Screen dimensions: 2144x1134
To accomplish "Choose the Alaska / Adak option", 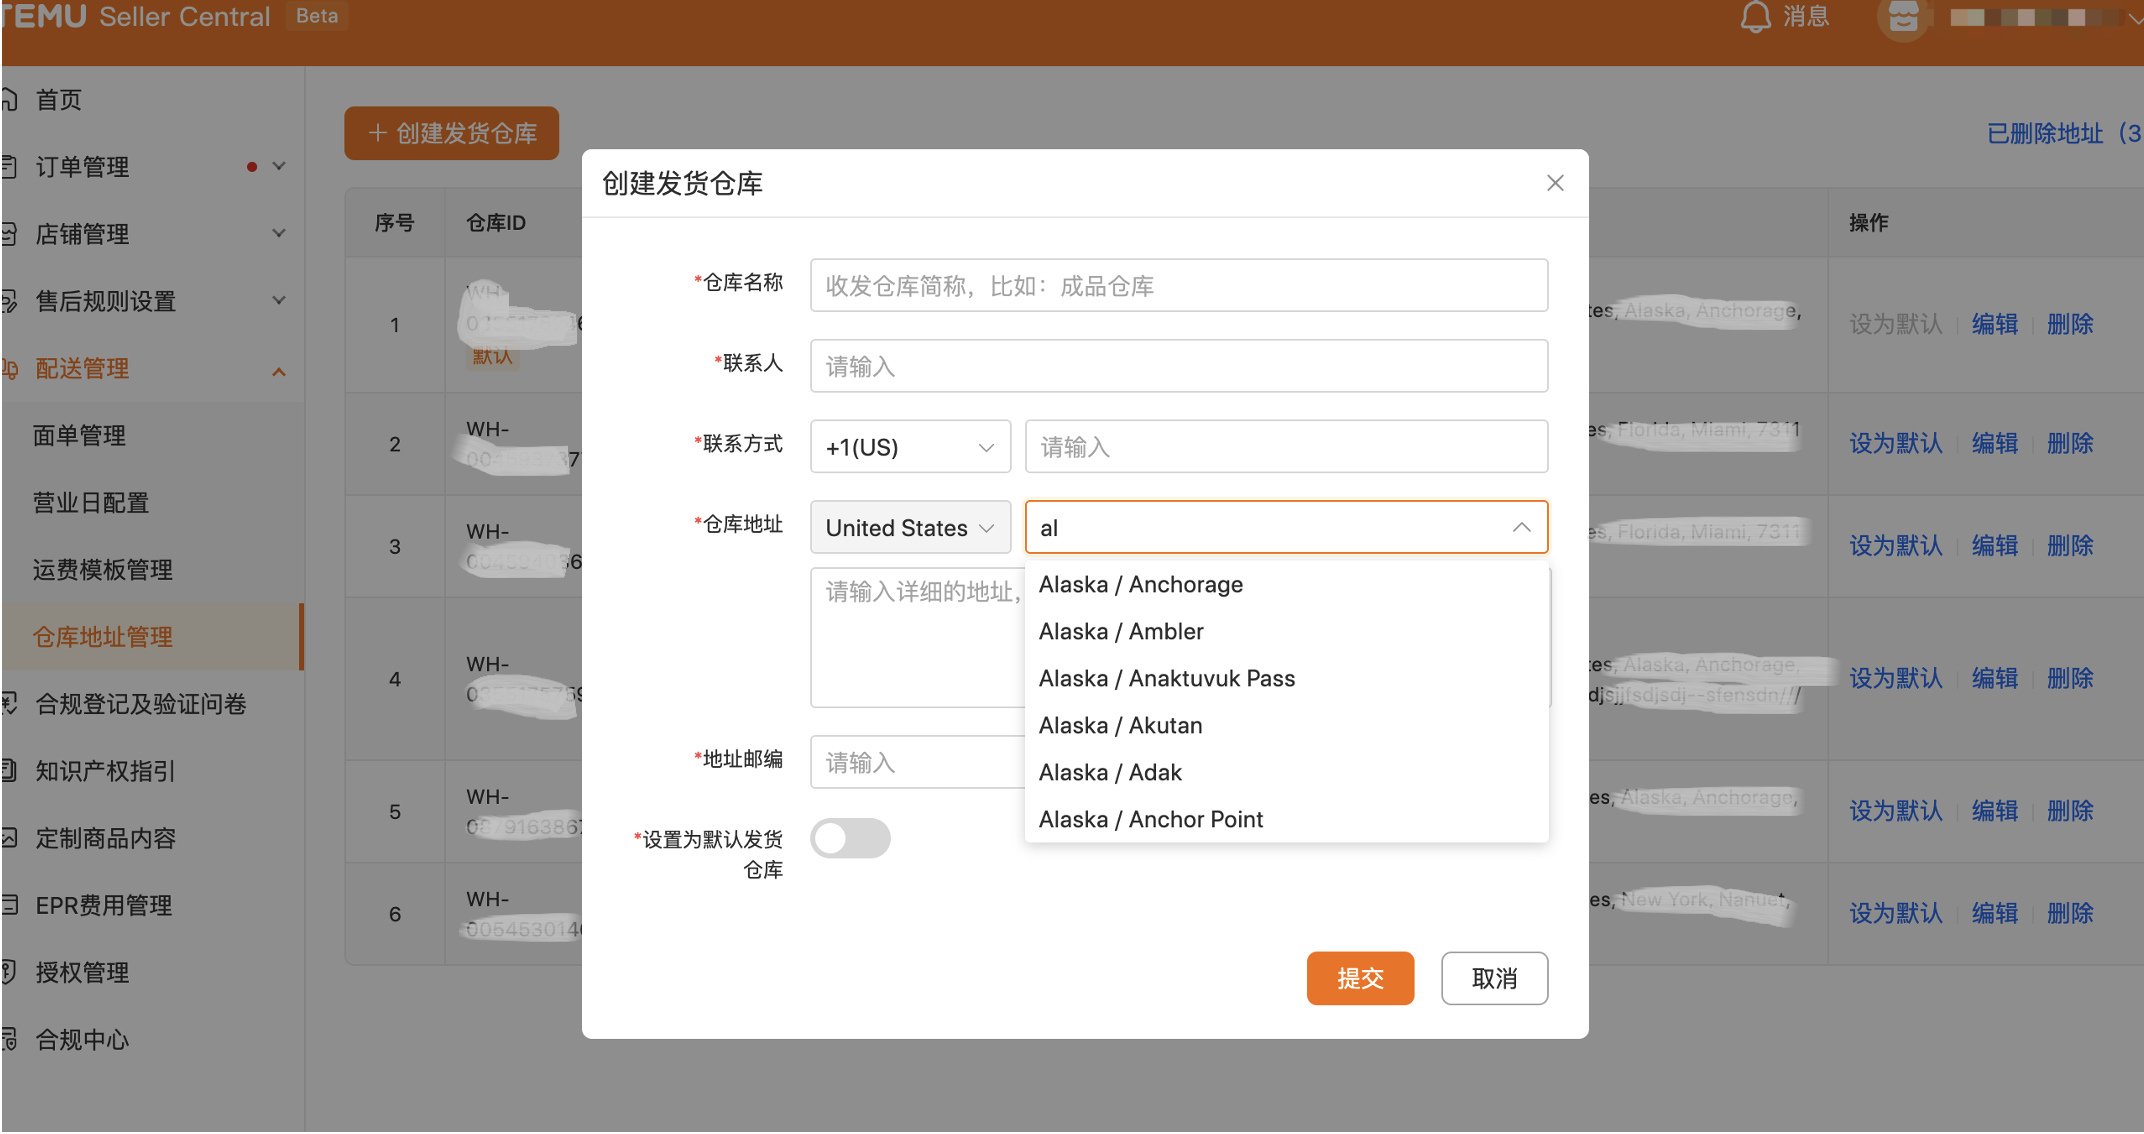I will pos(1110,773).
